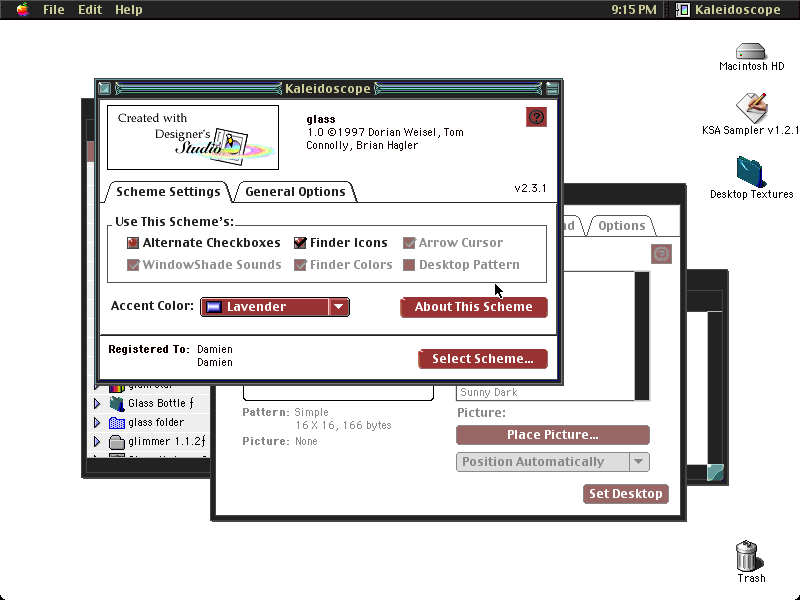Image resolution: width=800 pixels, height=600 pixels.
Task: Click the bold glass scheme name
Action: coord(320,119)
